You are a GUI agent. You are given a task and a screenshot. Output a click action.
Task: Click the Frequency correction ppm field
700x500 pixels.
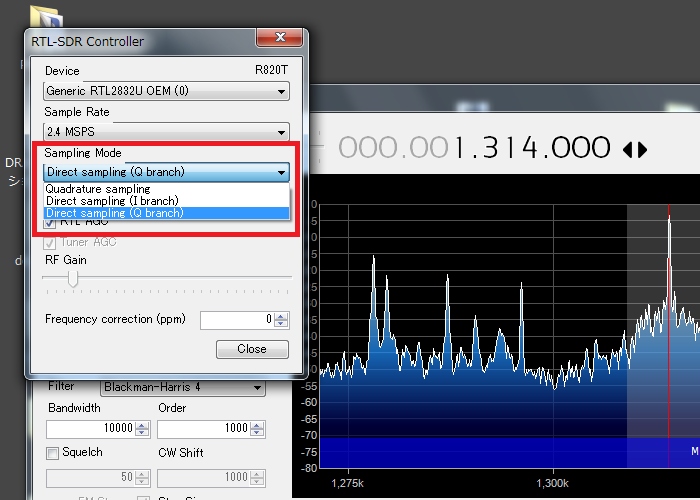(x=236, y=320)
